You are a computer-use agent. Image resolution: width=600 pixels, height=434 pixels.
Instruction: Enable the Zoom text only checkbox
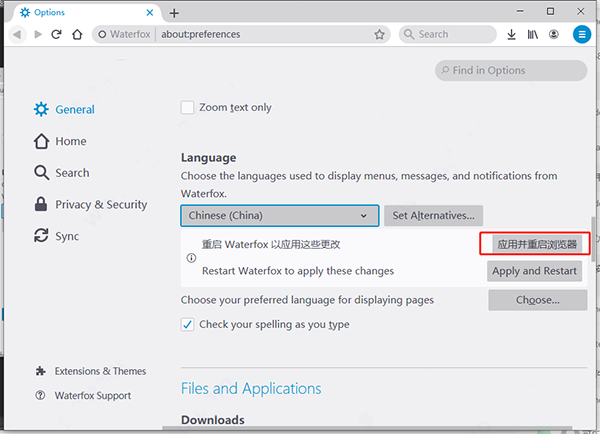187,108
